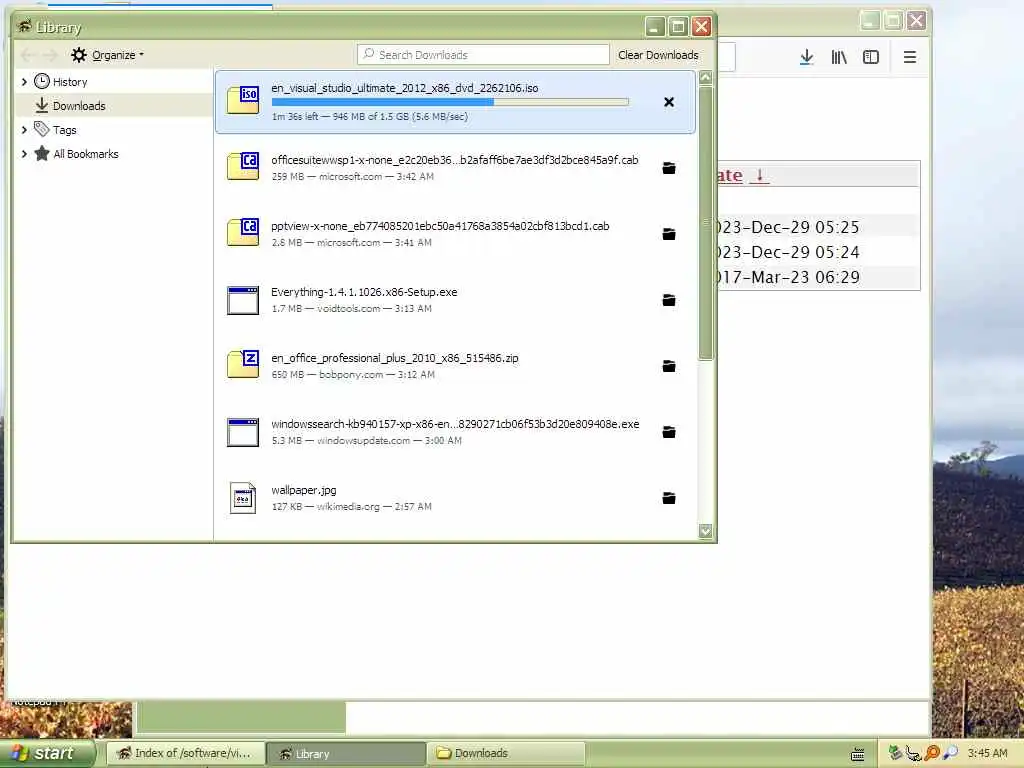Click the Search Downloads field

tap(483, 55)
